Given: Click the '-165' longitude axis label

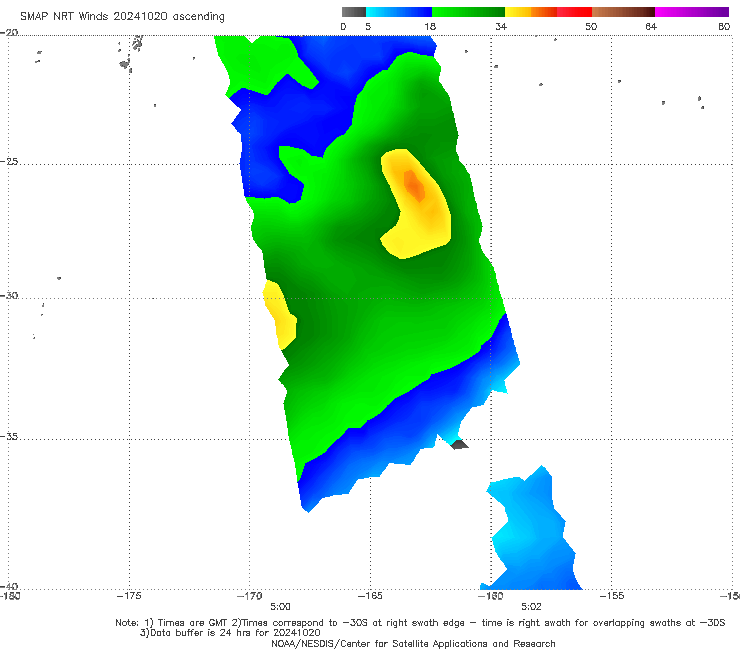Looking at the screenshot, I should click(x=370, y=596).
